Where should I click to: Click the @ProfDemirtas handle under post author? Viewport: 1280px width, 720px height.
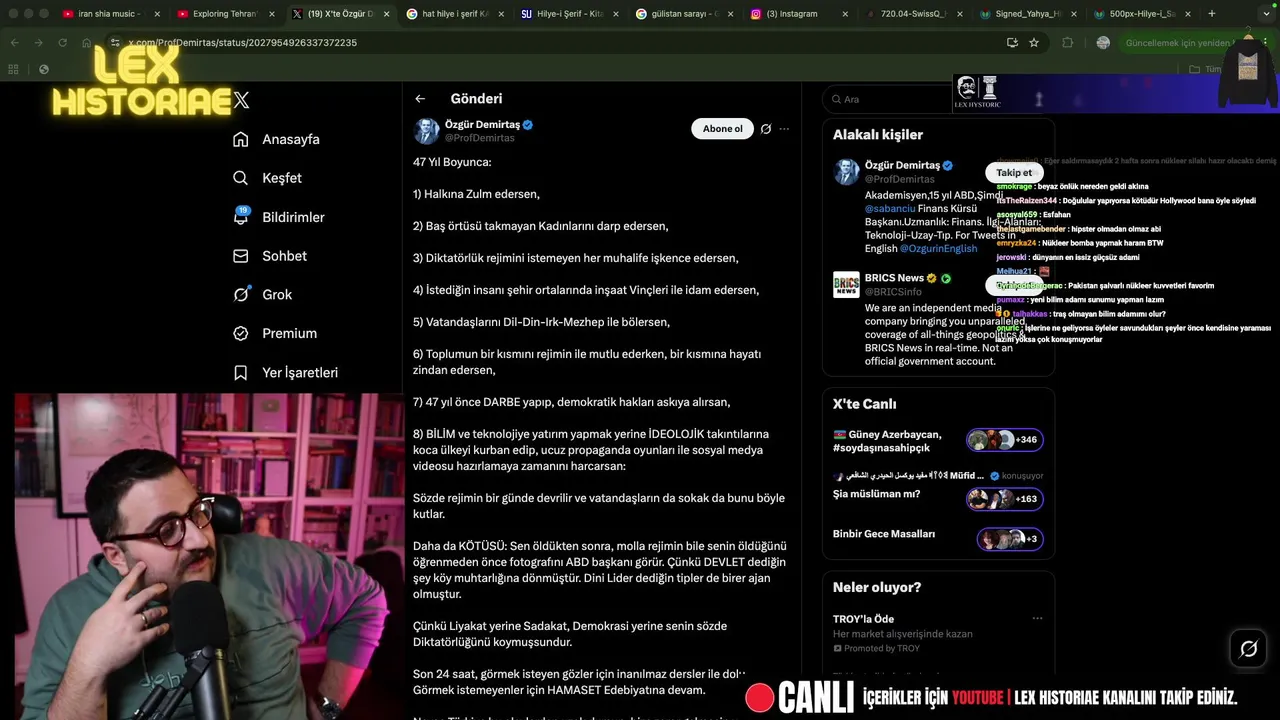click(479, 138)
